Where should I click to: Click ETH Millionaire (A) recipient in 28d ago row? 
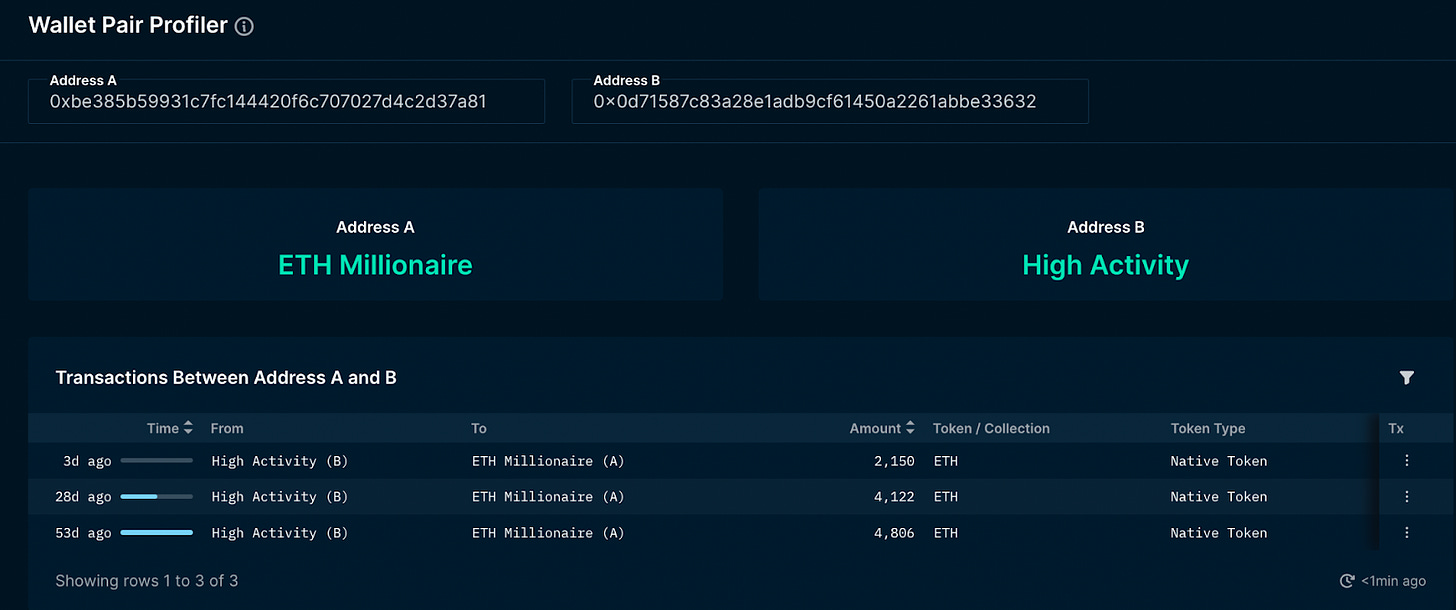coord(548,497)
